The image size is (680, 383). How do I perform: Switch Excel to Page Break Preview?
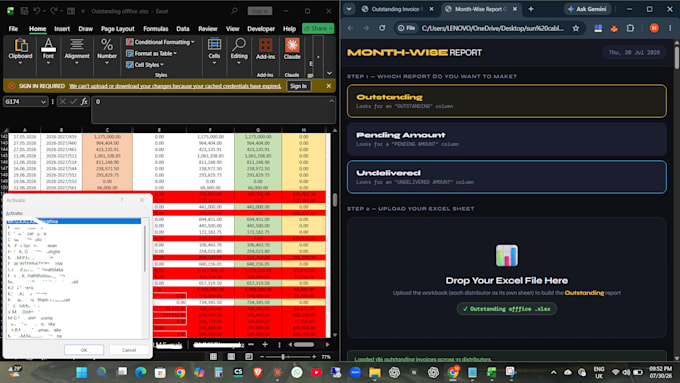coord(248,357)
